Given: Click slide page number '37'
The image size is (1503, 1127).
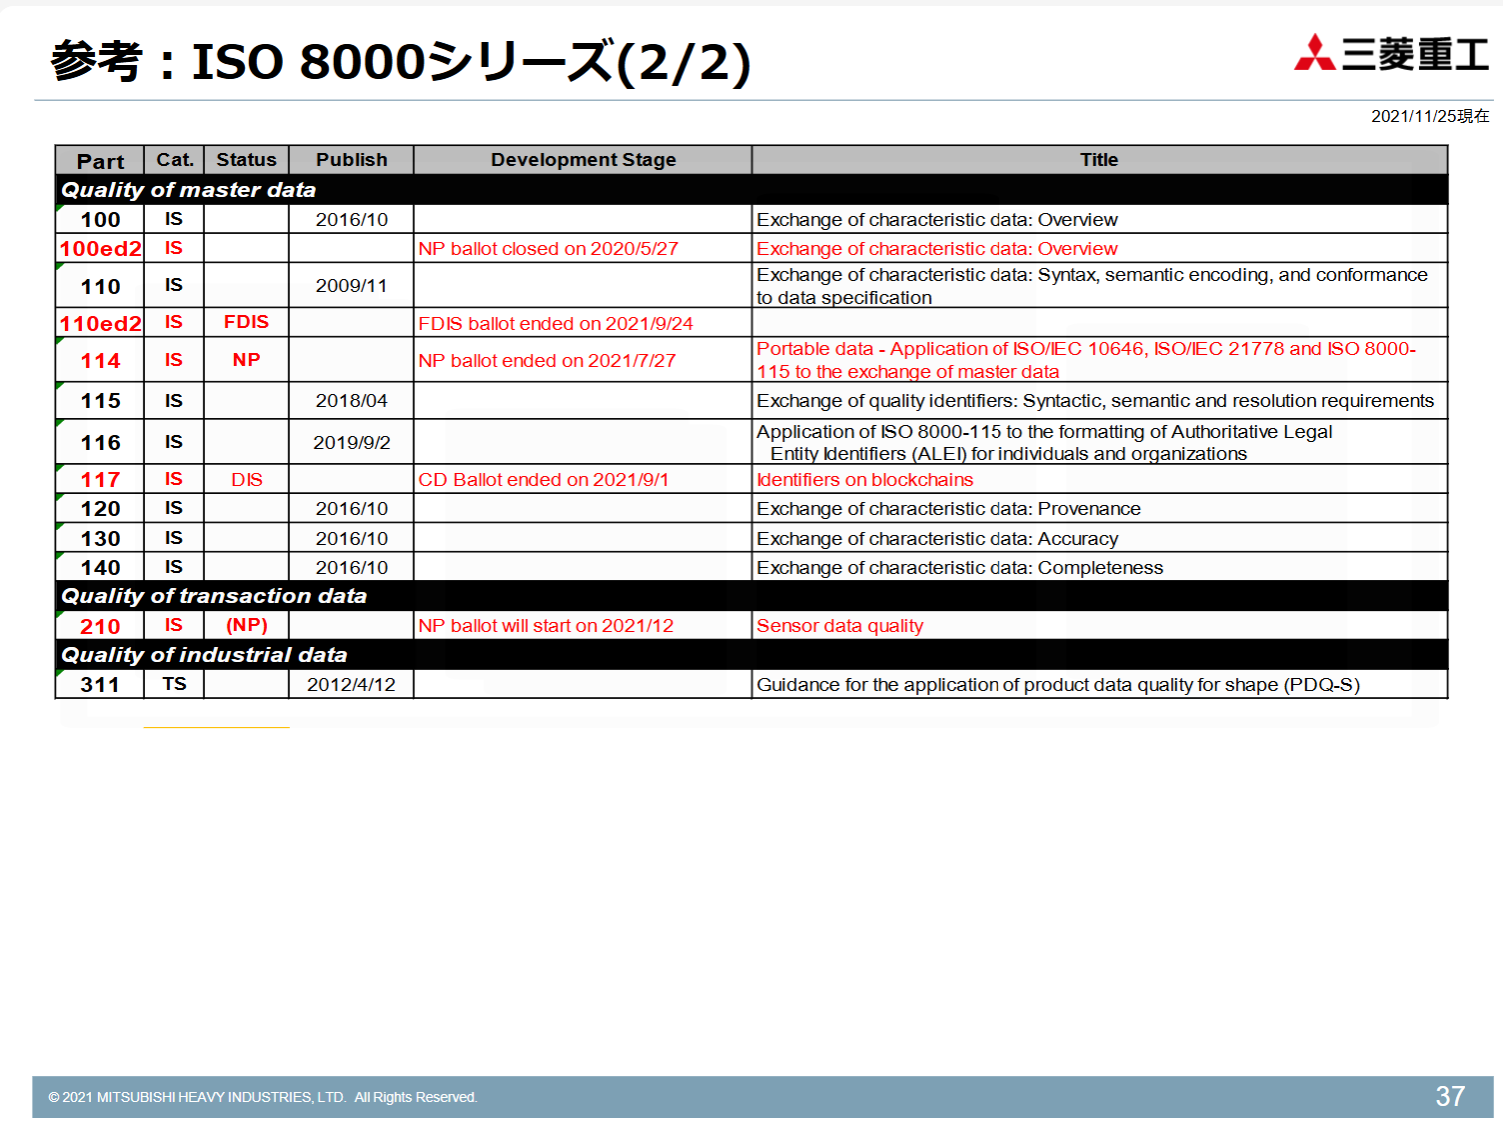Looking at the screenshot, I should tap(1450, 1097).
